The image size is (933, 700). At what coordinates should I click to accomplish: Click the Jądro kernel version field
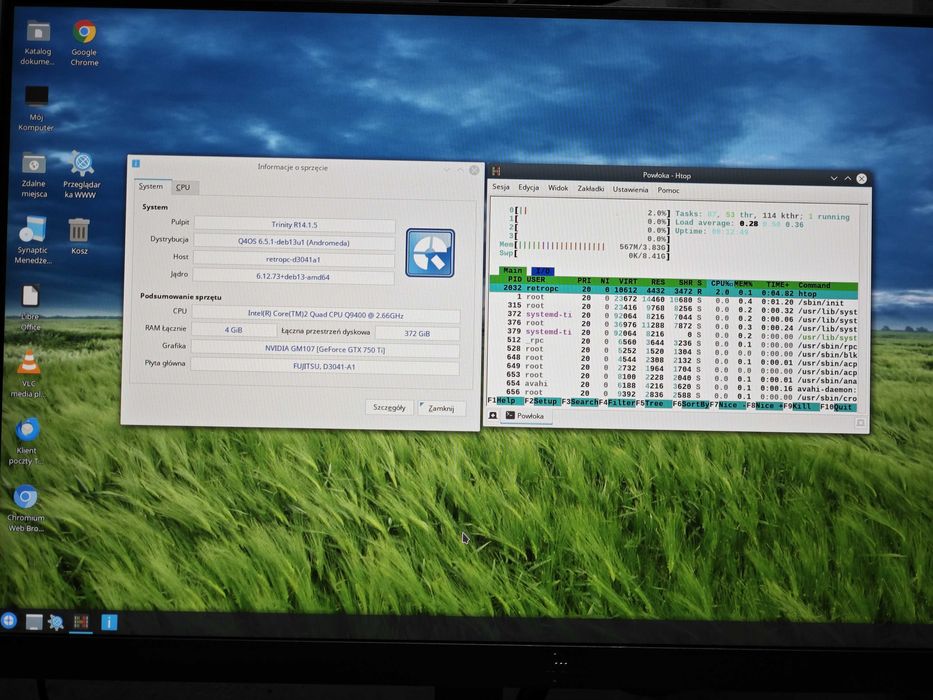pos(293,277)
